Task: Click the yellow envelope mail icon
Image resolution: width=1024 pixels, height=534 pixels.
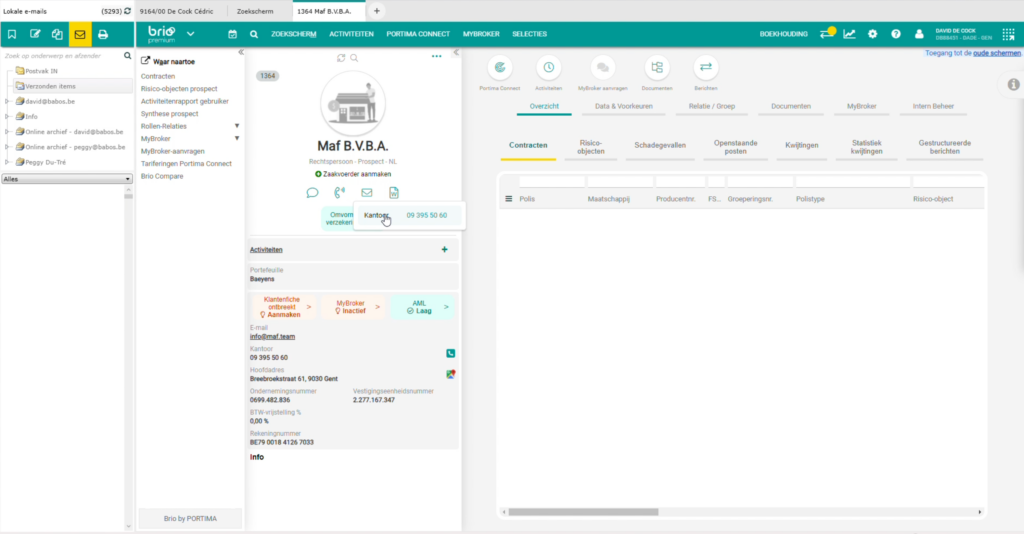Action: click(80, 34)
